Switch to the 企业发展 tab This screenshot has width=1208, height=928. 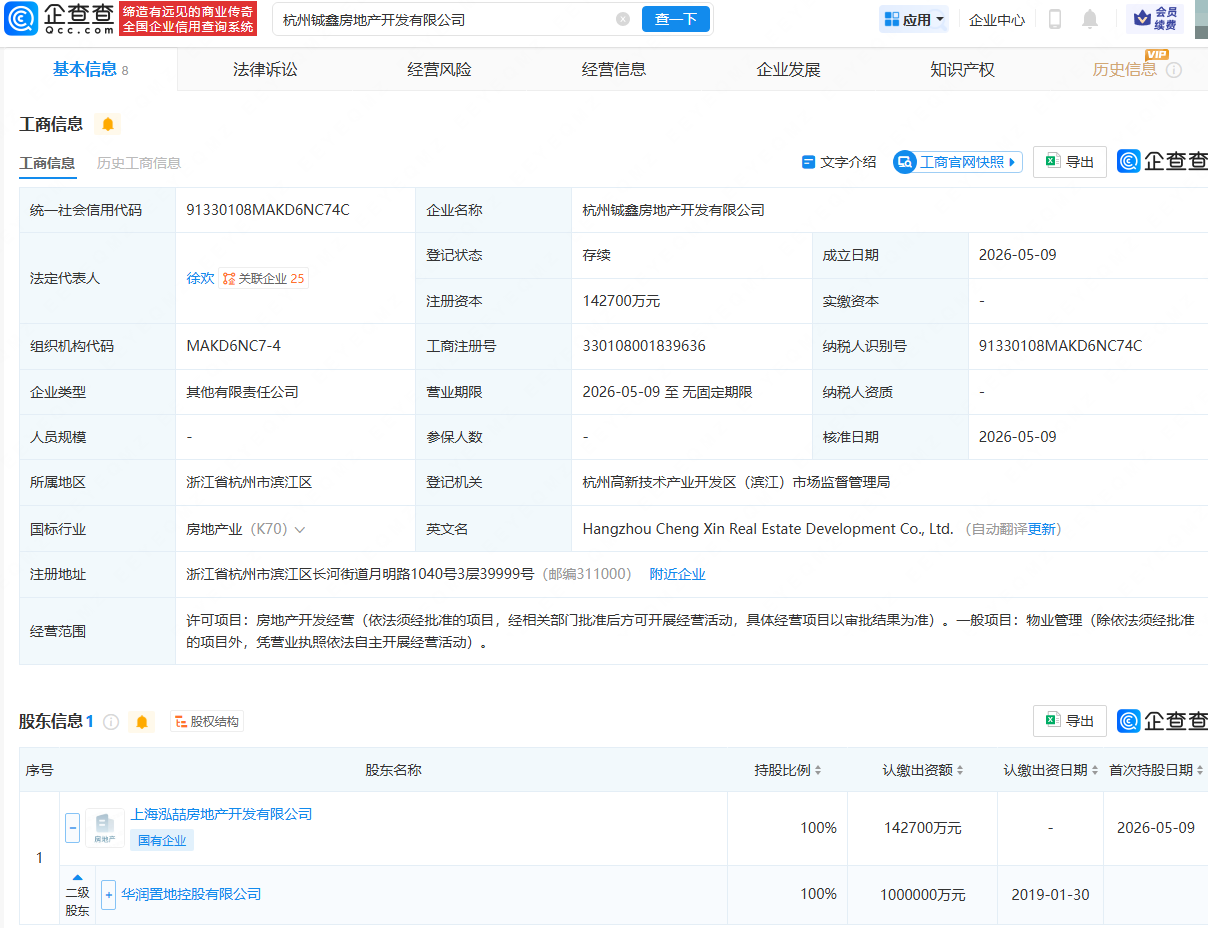point(788,70)
